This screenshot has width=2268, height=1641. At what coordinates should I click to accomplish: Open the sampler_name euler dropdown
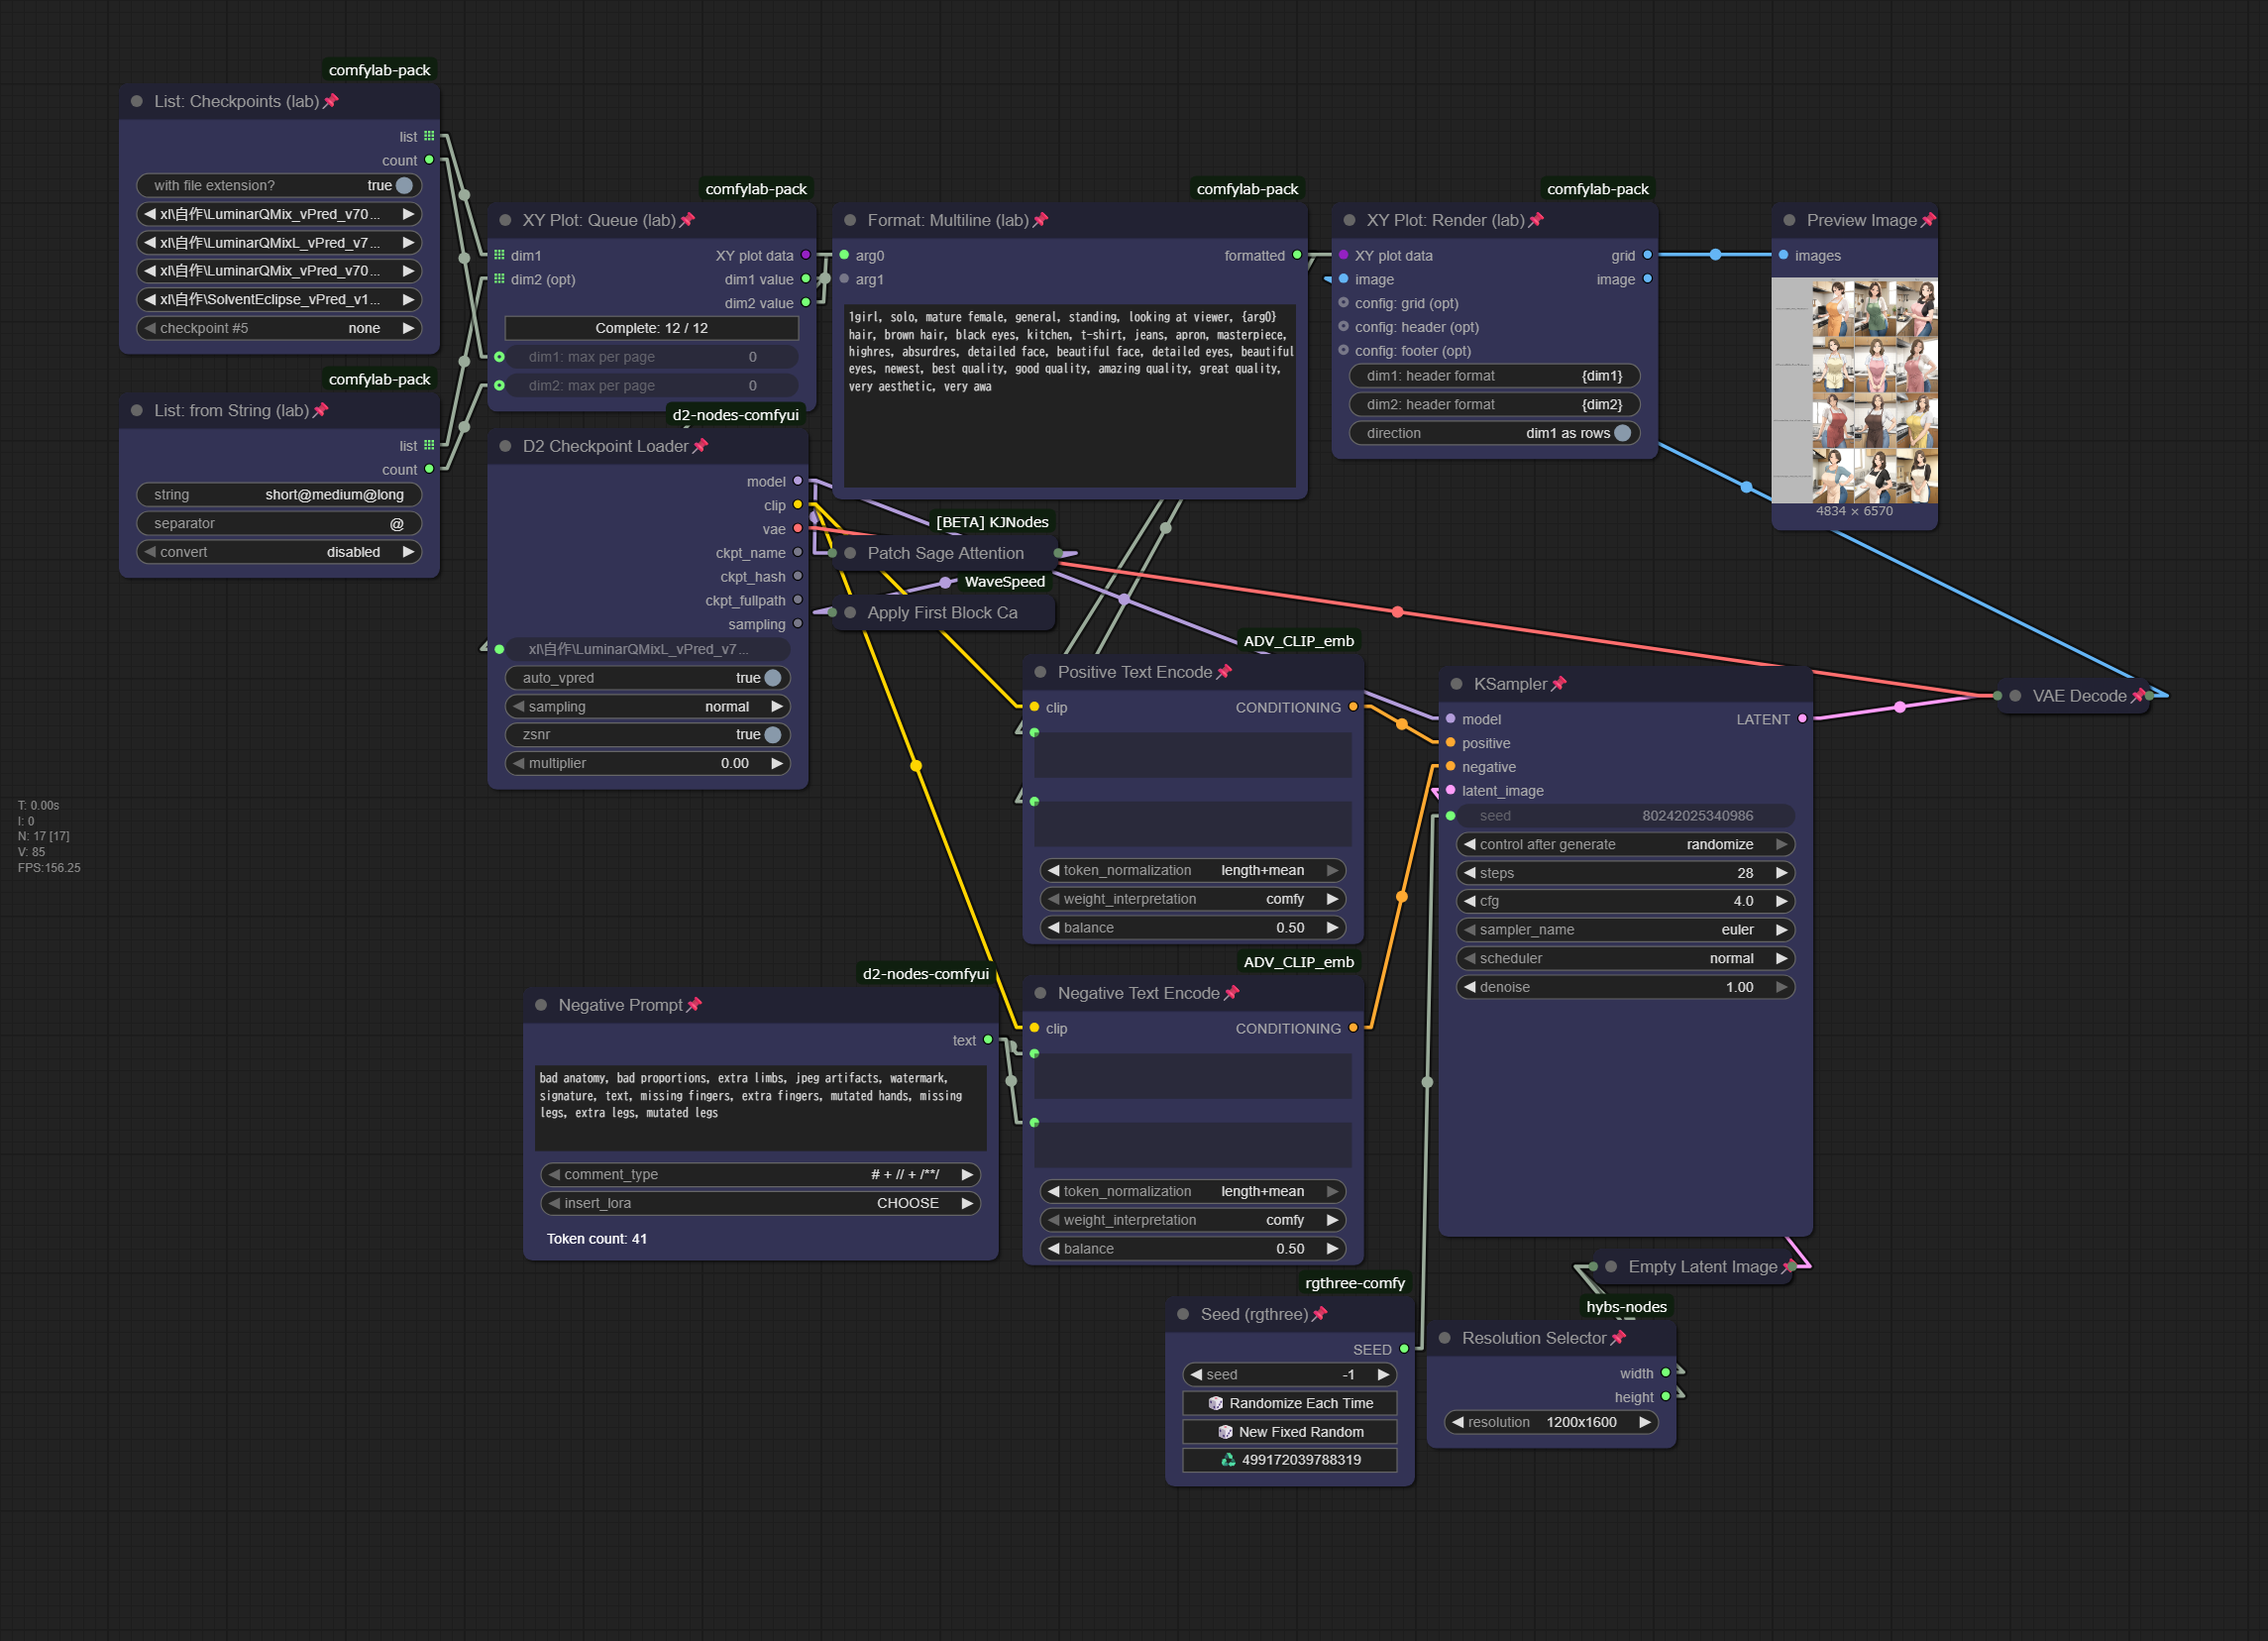tap(1624, 930)
